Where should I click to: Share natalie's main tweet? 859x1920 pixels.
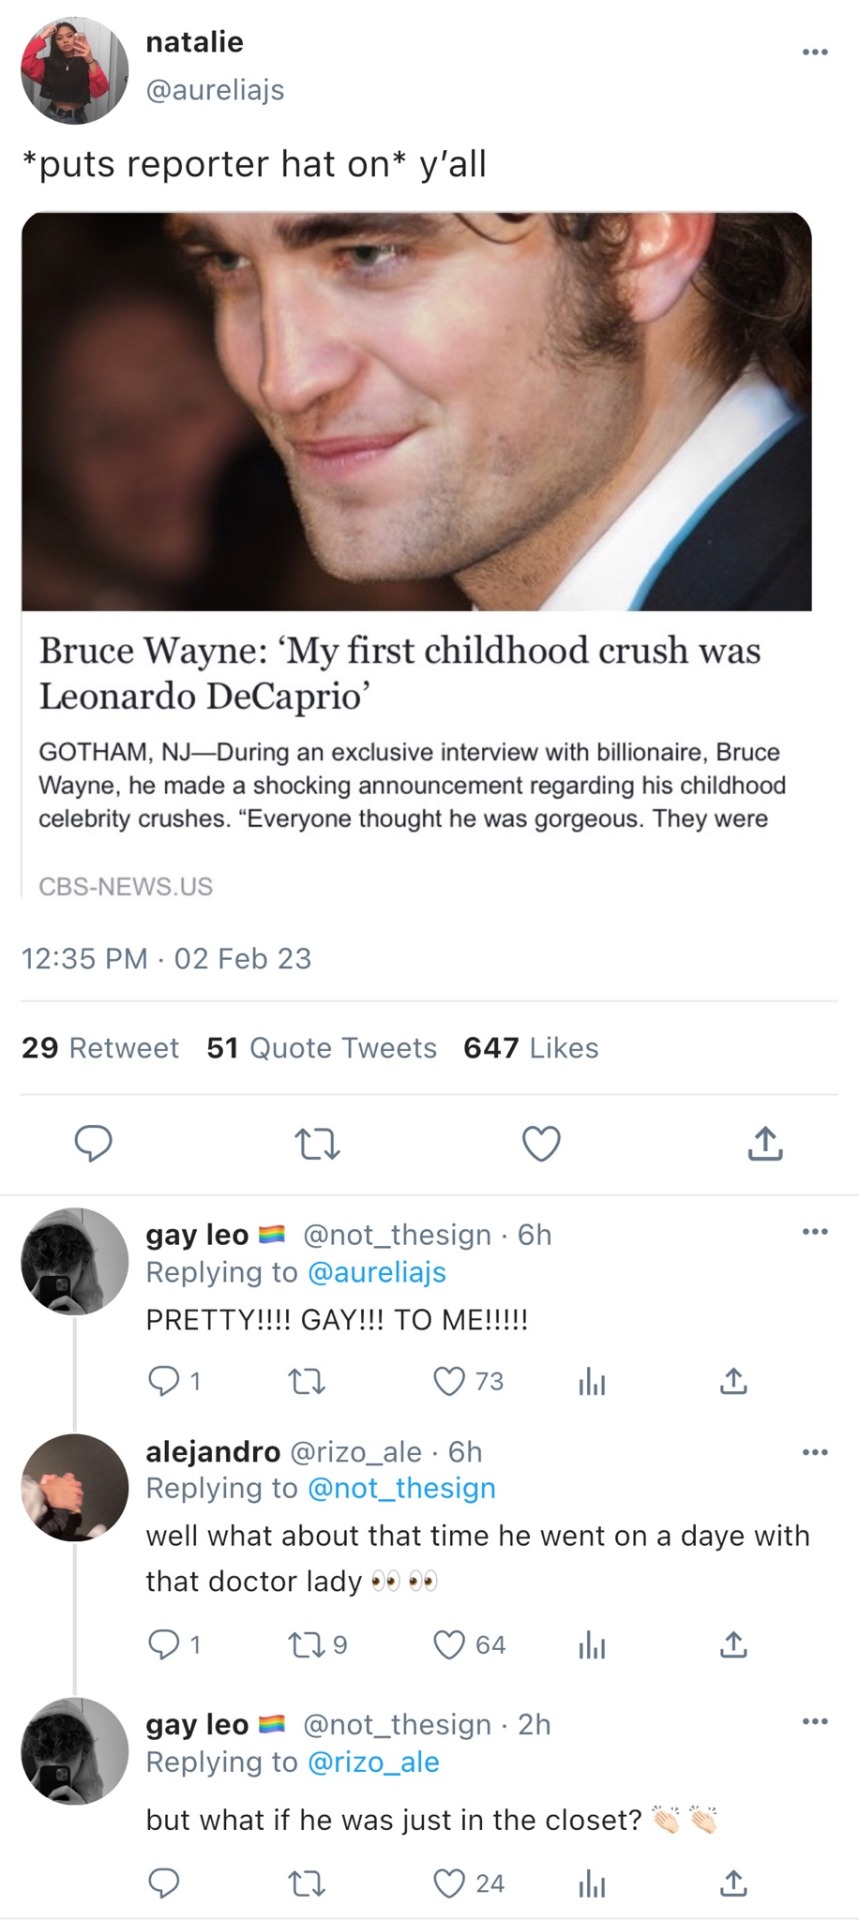[x=765, y=1143]
